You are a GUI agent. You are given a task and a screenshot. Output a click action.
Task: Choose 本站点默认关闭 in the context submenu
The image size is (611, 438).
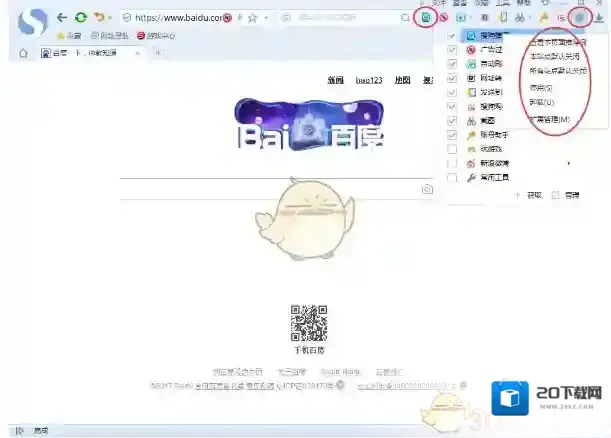coord(554,57)
